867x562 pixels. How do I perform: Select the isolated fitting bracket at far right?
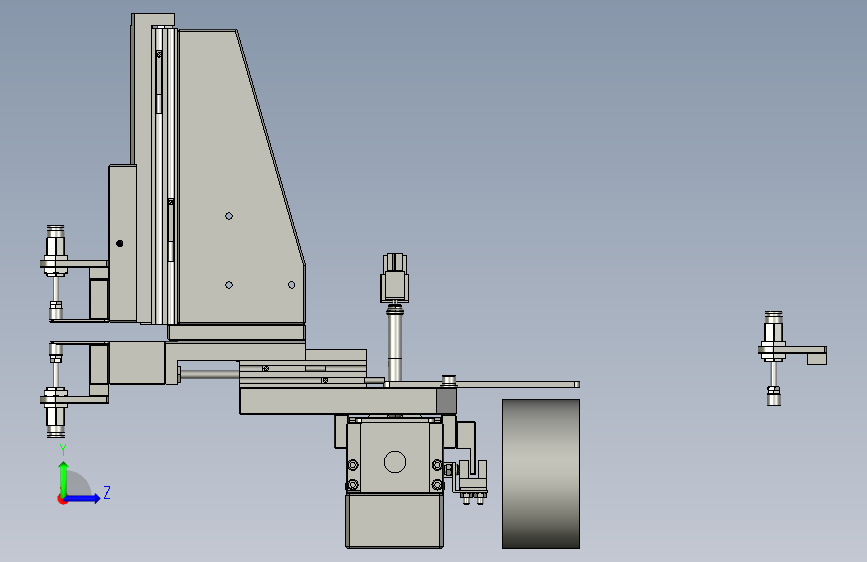791,358
